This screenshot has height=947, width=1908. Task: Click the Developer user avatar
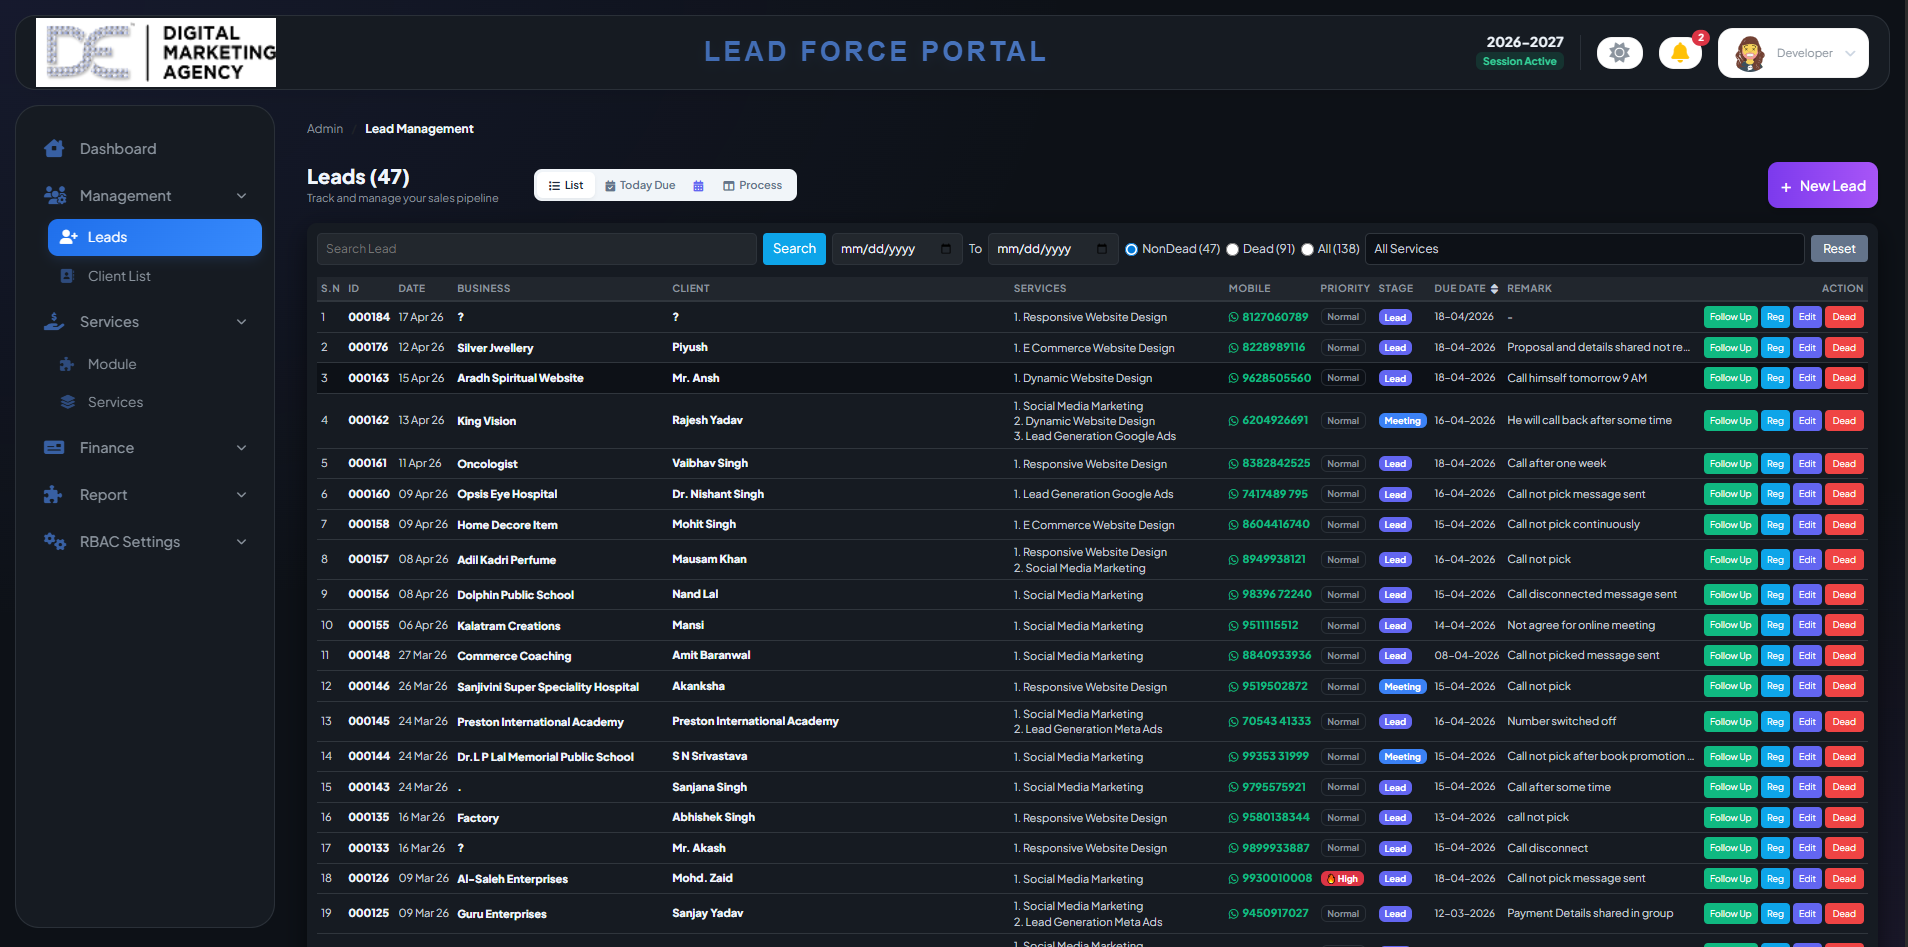tap(1750, 53)
